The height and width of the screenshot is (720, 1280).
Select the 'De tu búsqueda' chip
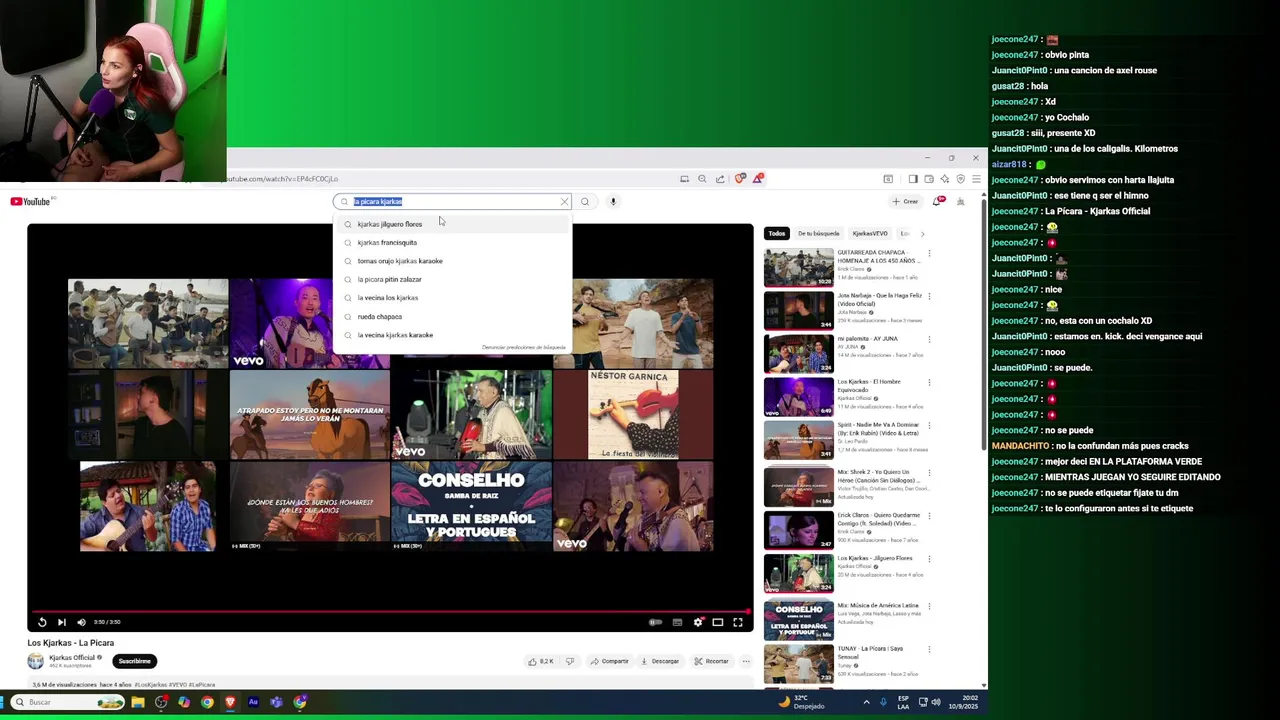point(818,233)
